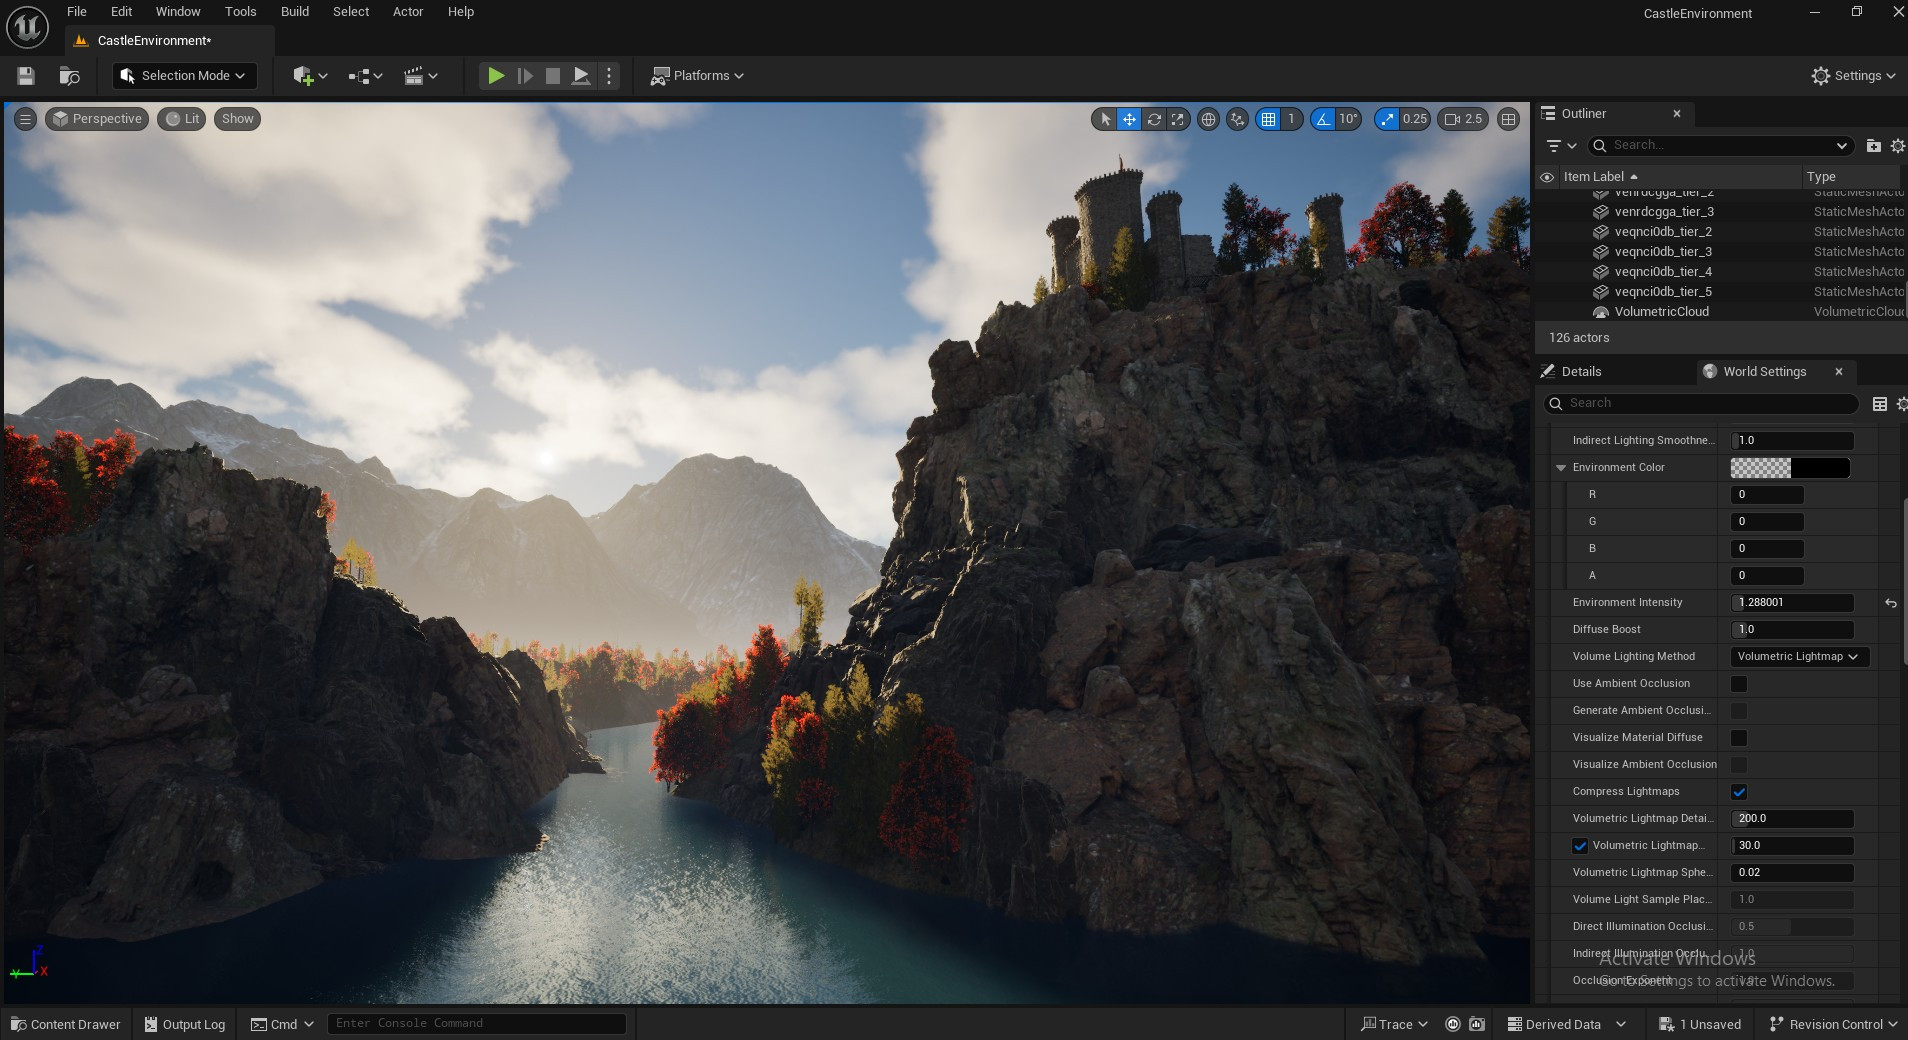
Task: Open Outliner settings gear icon
Action: [1897, 145]
